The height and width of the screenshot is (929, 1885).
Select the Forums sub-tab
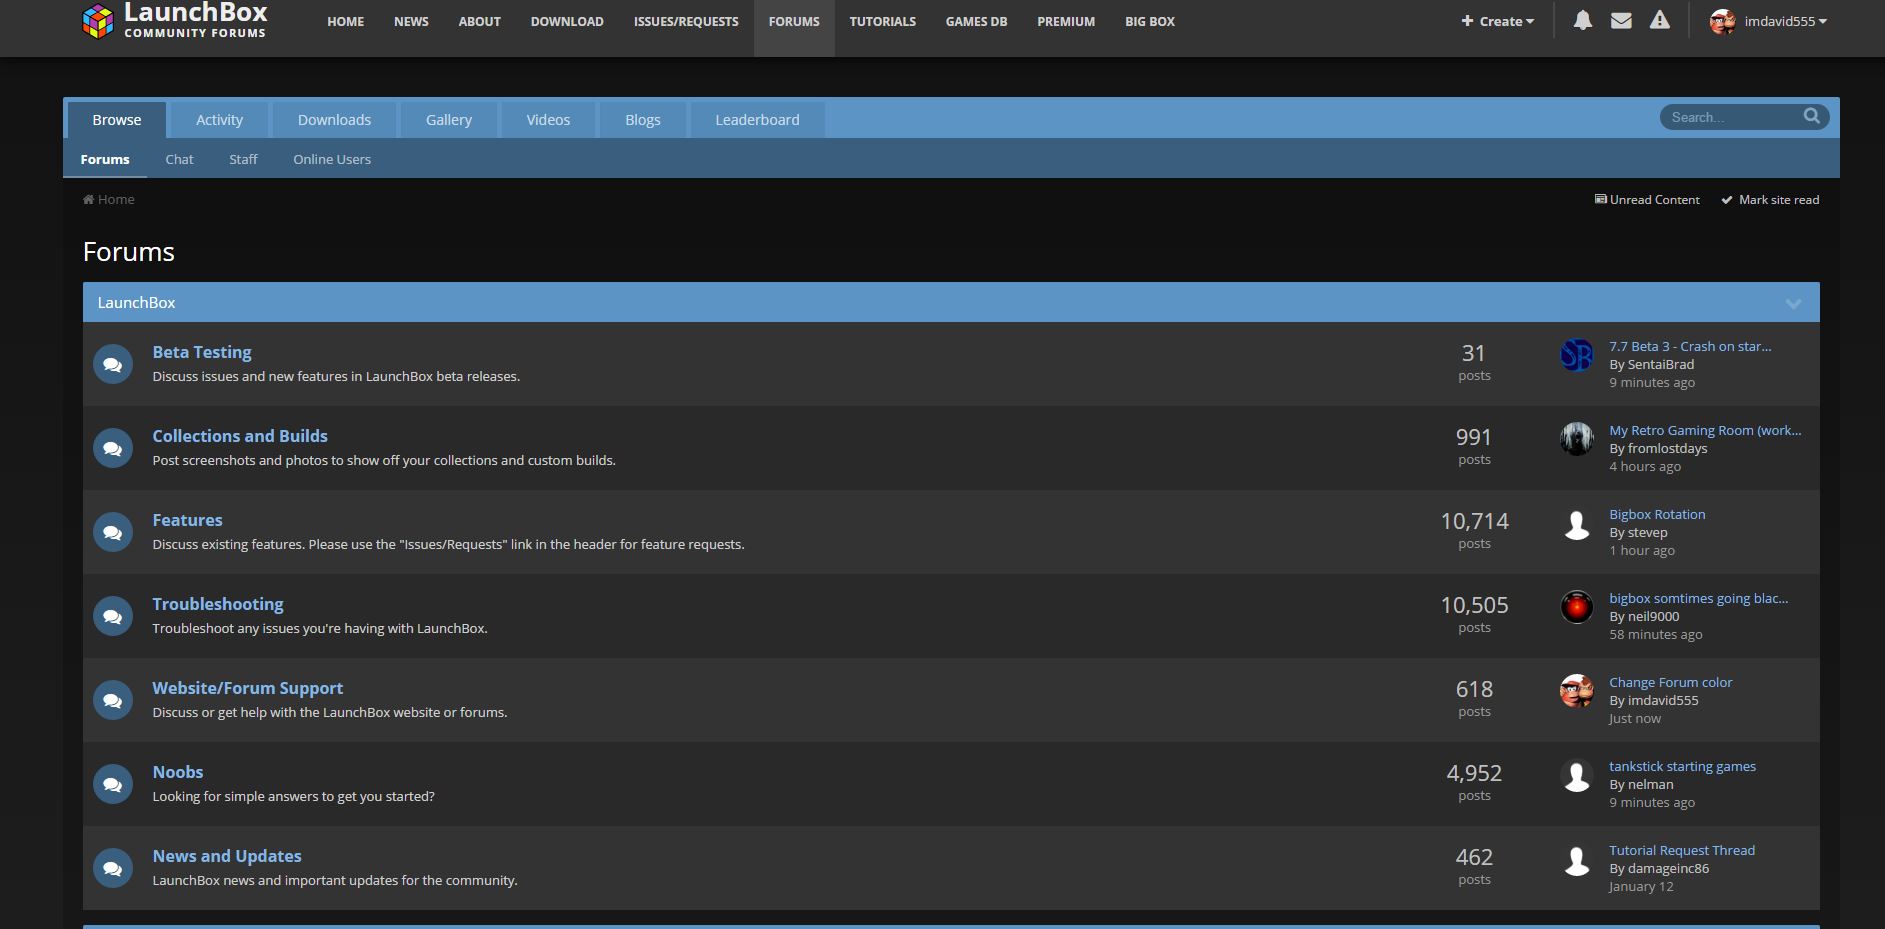click(105, 159)
